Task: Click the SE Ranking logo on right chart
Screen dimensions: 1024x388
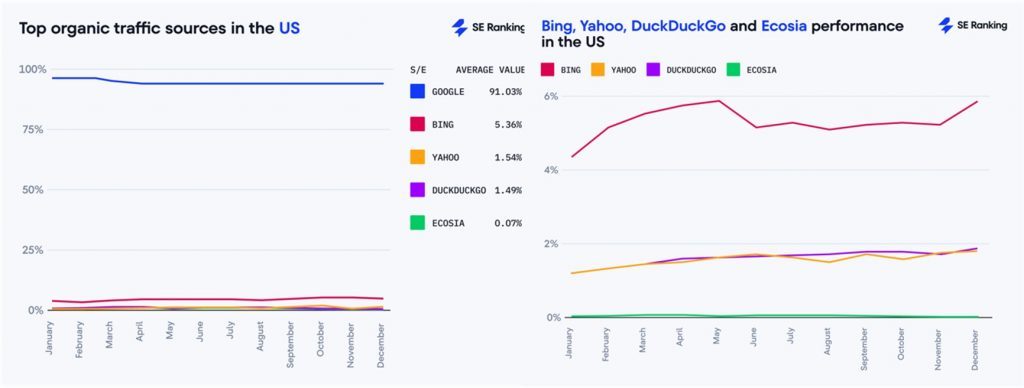Action: point(974,25)
